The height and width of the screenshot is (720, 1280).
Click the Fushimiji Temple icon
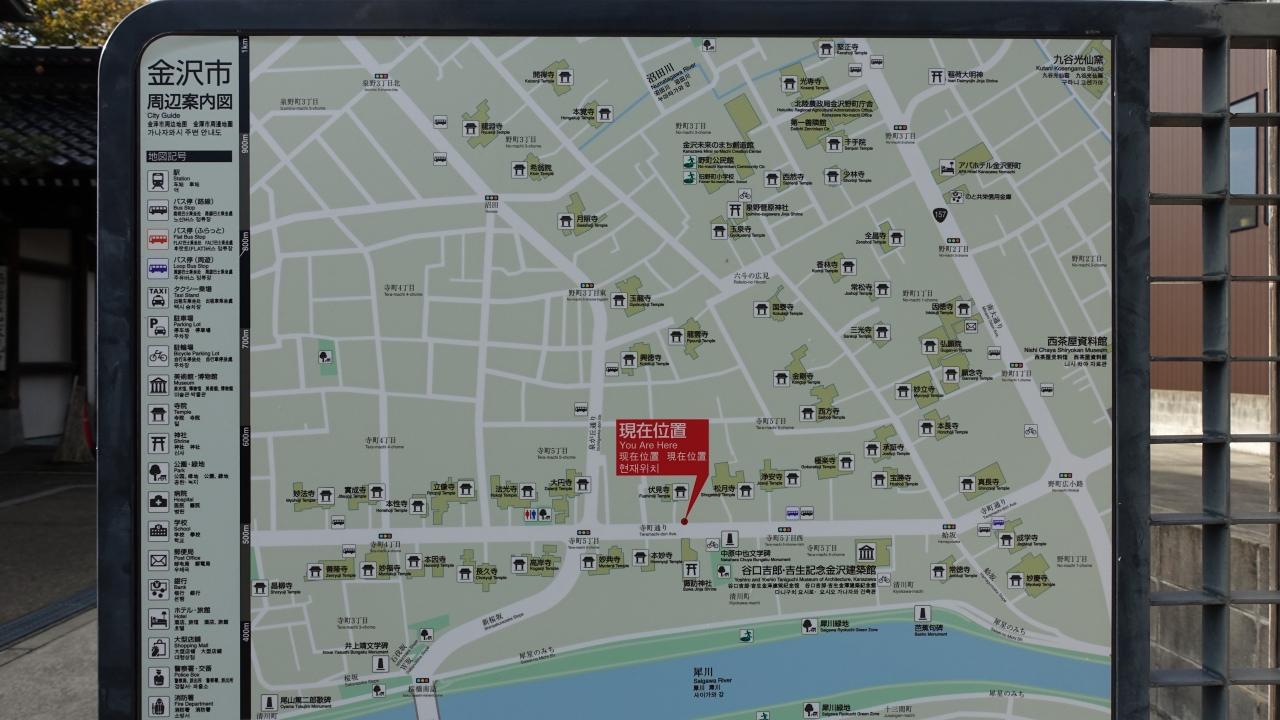coord(680,491)
